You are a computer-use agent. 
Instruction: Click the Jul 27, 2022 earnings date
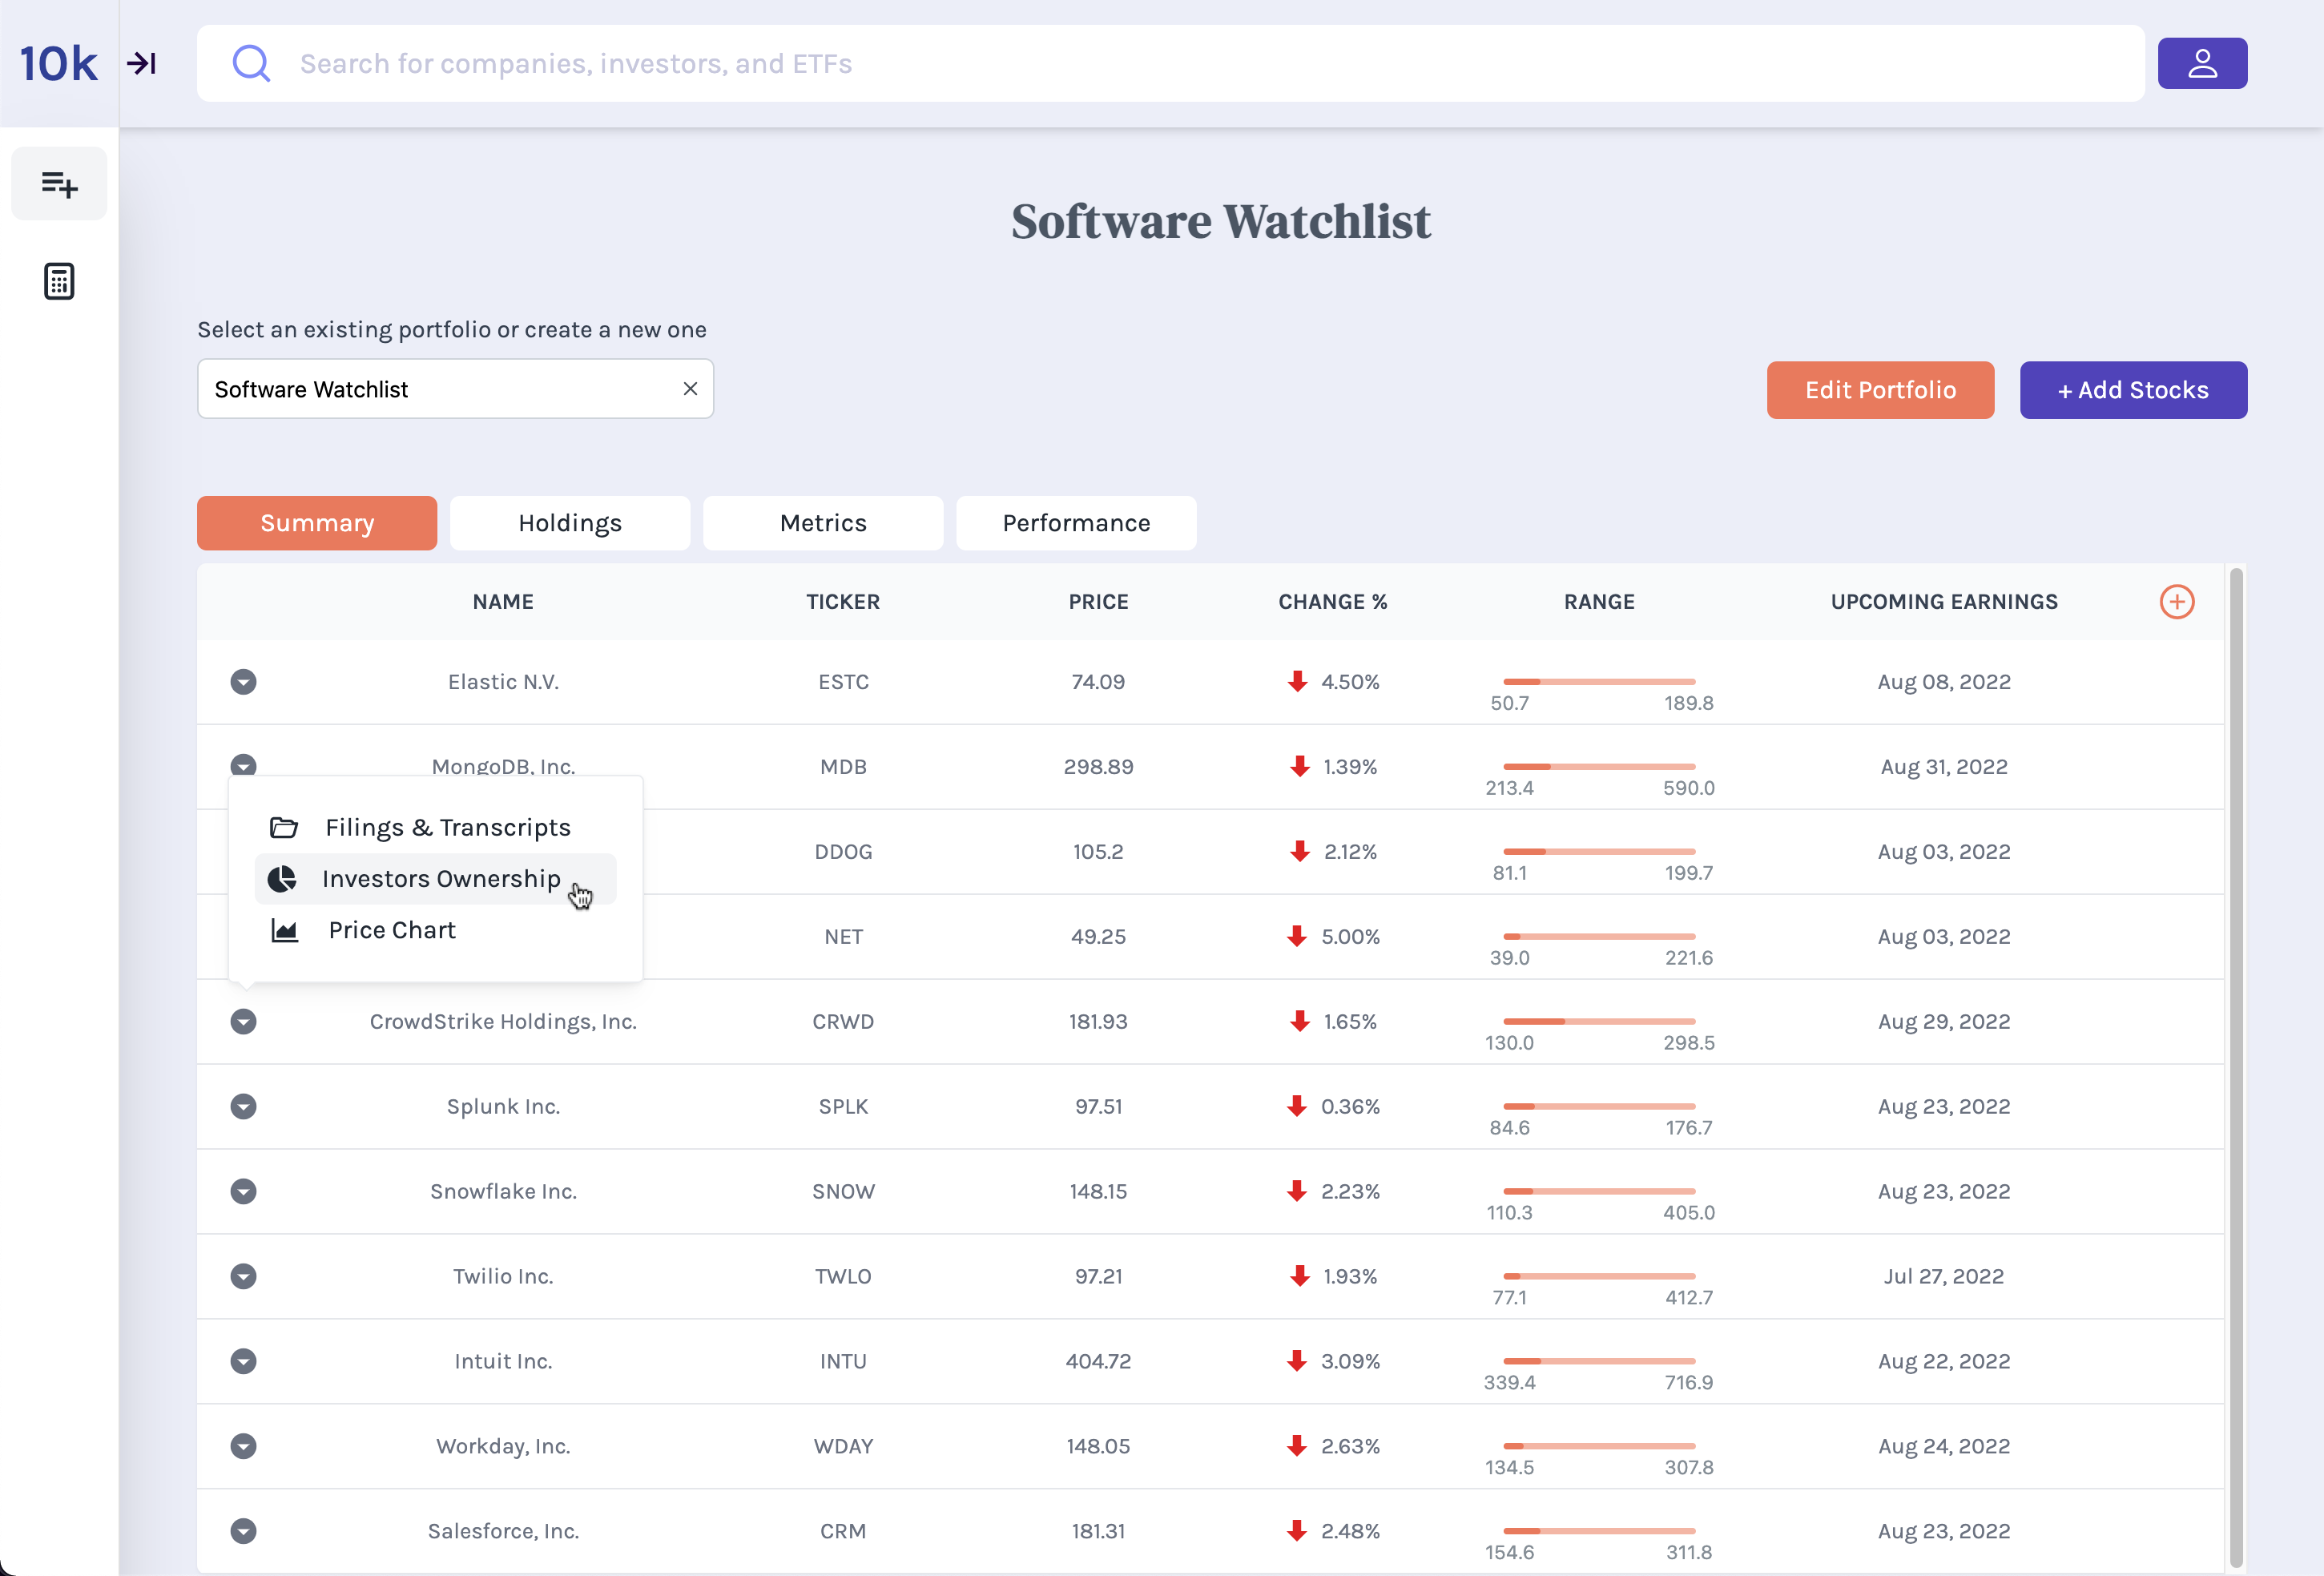[1944, 1277]
